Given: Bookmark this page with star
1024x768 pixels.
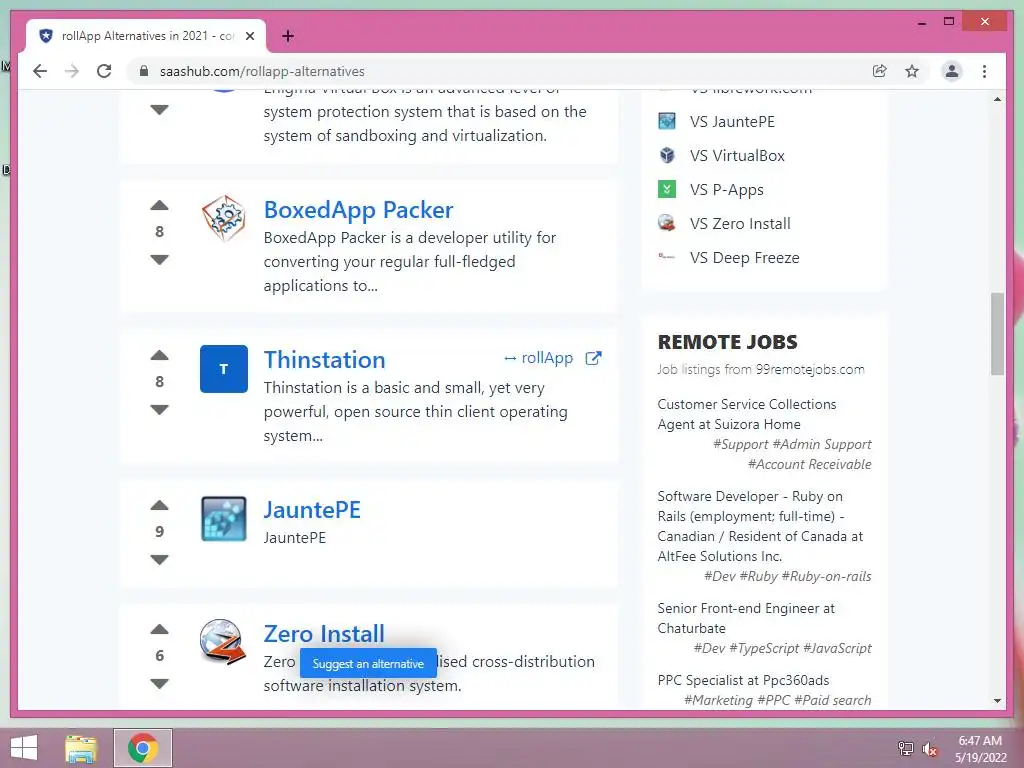Looking at the screenshot, I should point(912,71).
